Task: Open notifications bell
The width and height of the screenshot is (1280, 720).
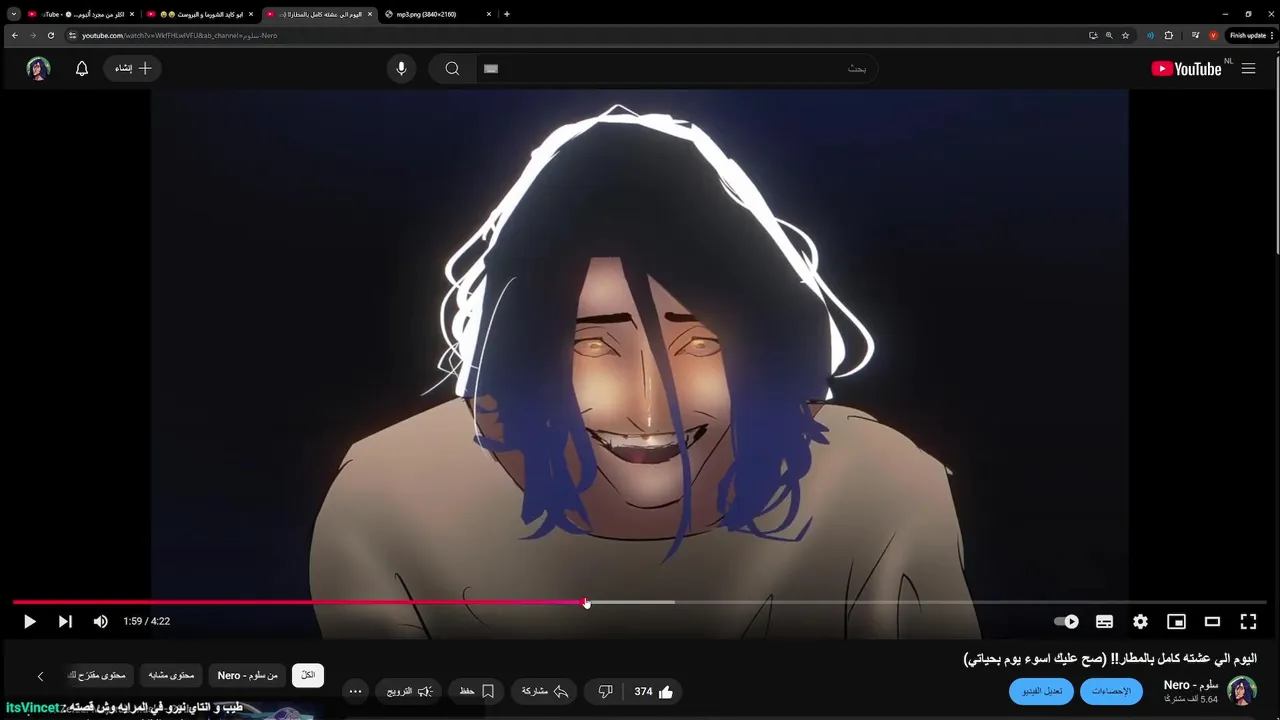Action: point(82,68)
